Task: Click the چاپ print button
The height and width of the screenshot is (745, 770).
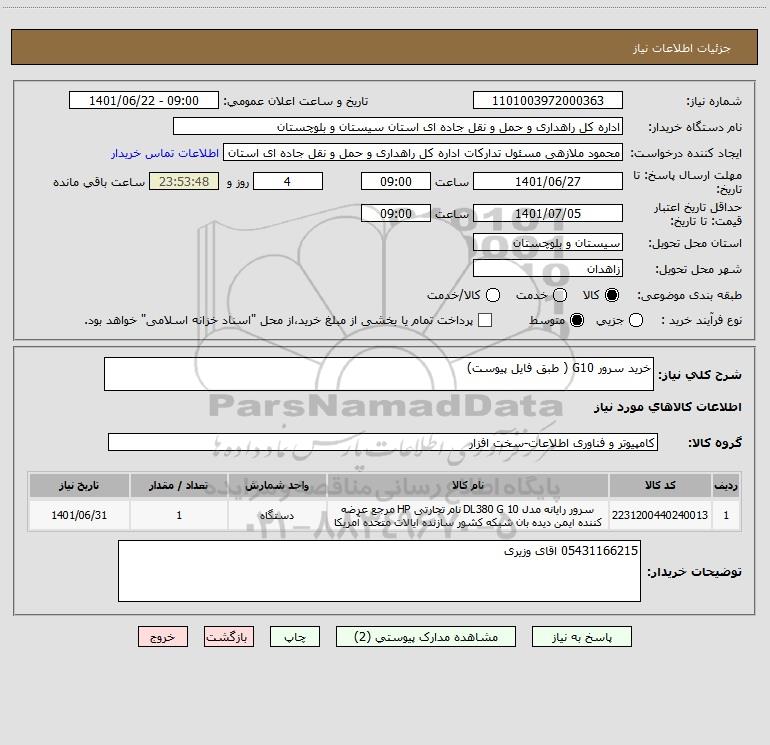Action: click(295, 636)
